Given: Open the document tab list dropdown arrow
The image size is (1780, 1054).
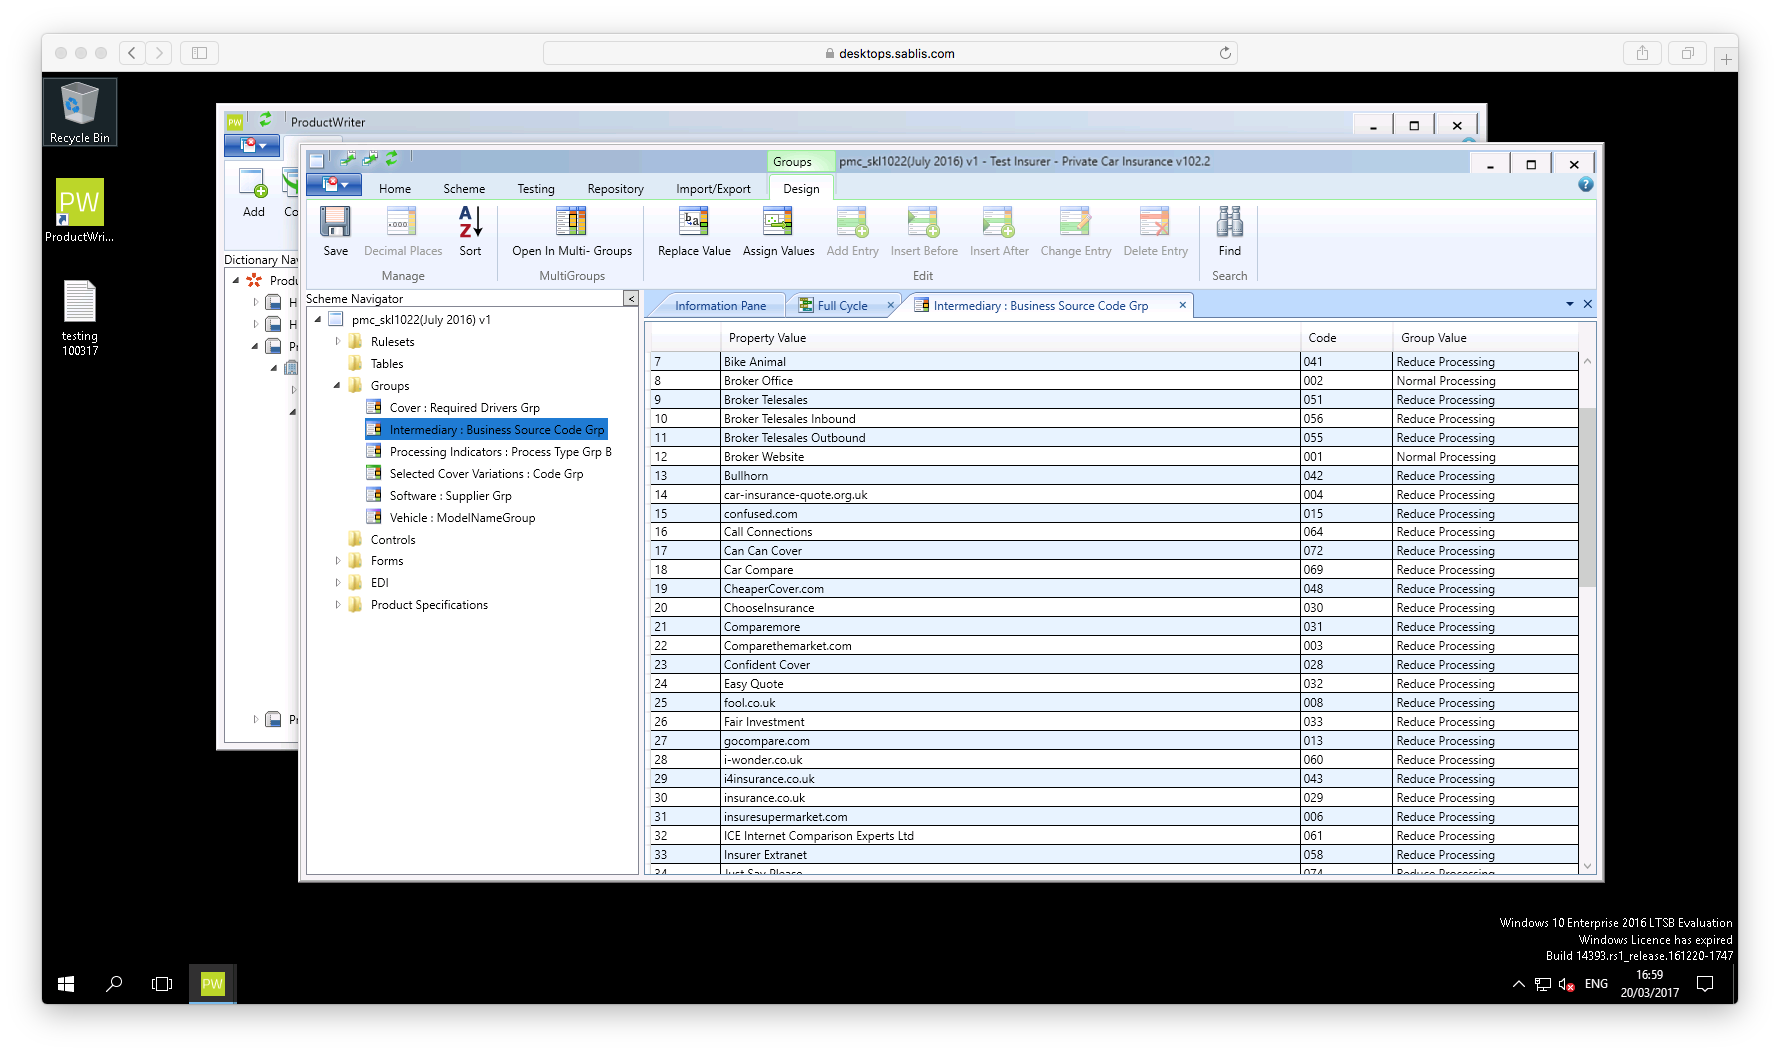Looking at the screenshot, I should click(x=1569, y=304).
